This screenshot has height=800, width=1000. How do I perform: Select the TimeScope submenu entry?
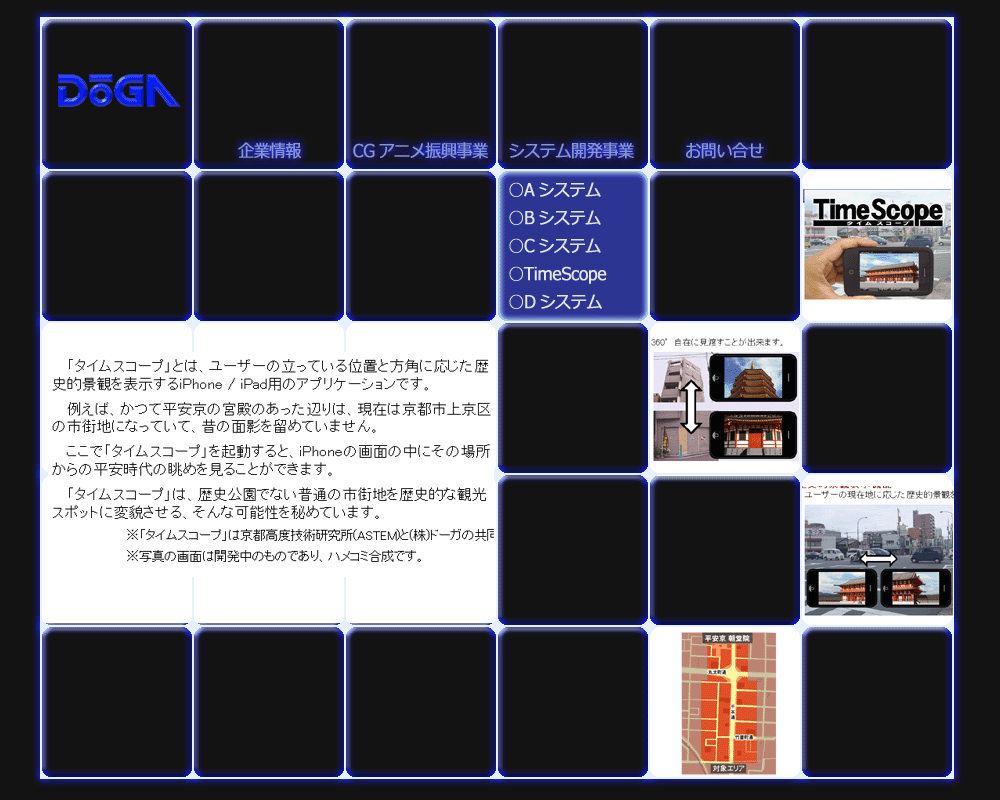pyautogui.click(x=558, y=274)
